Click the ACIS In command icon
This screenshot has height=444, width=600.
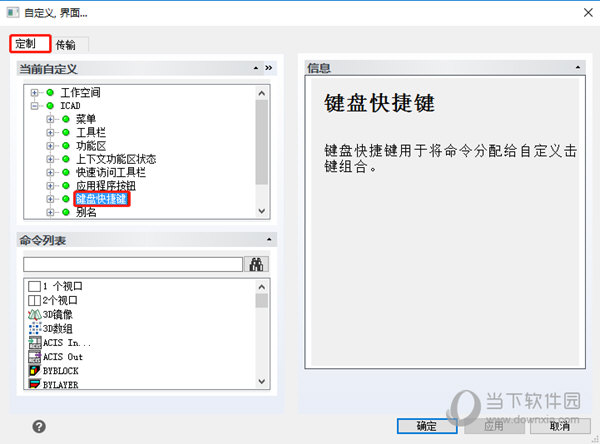[x=34, y=343]
